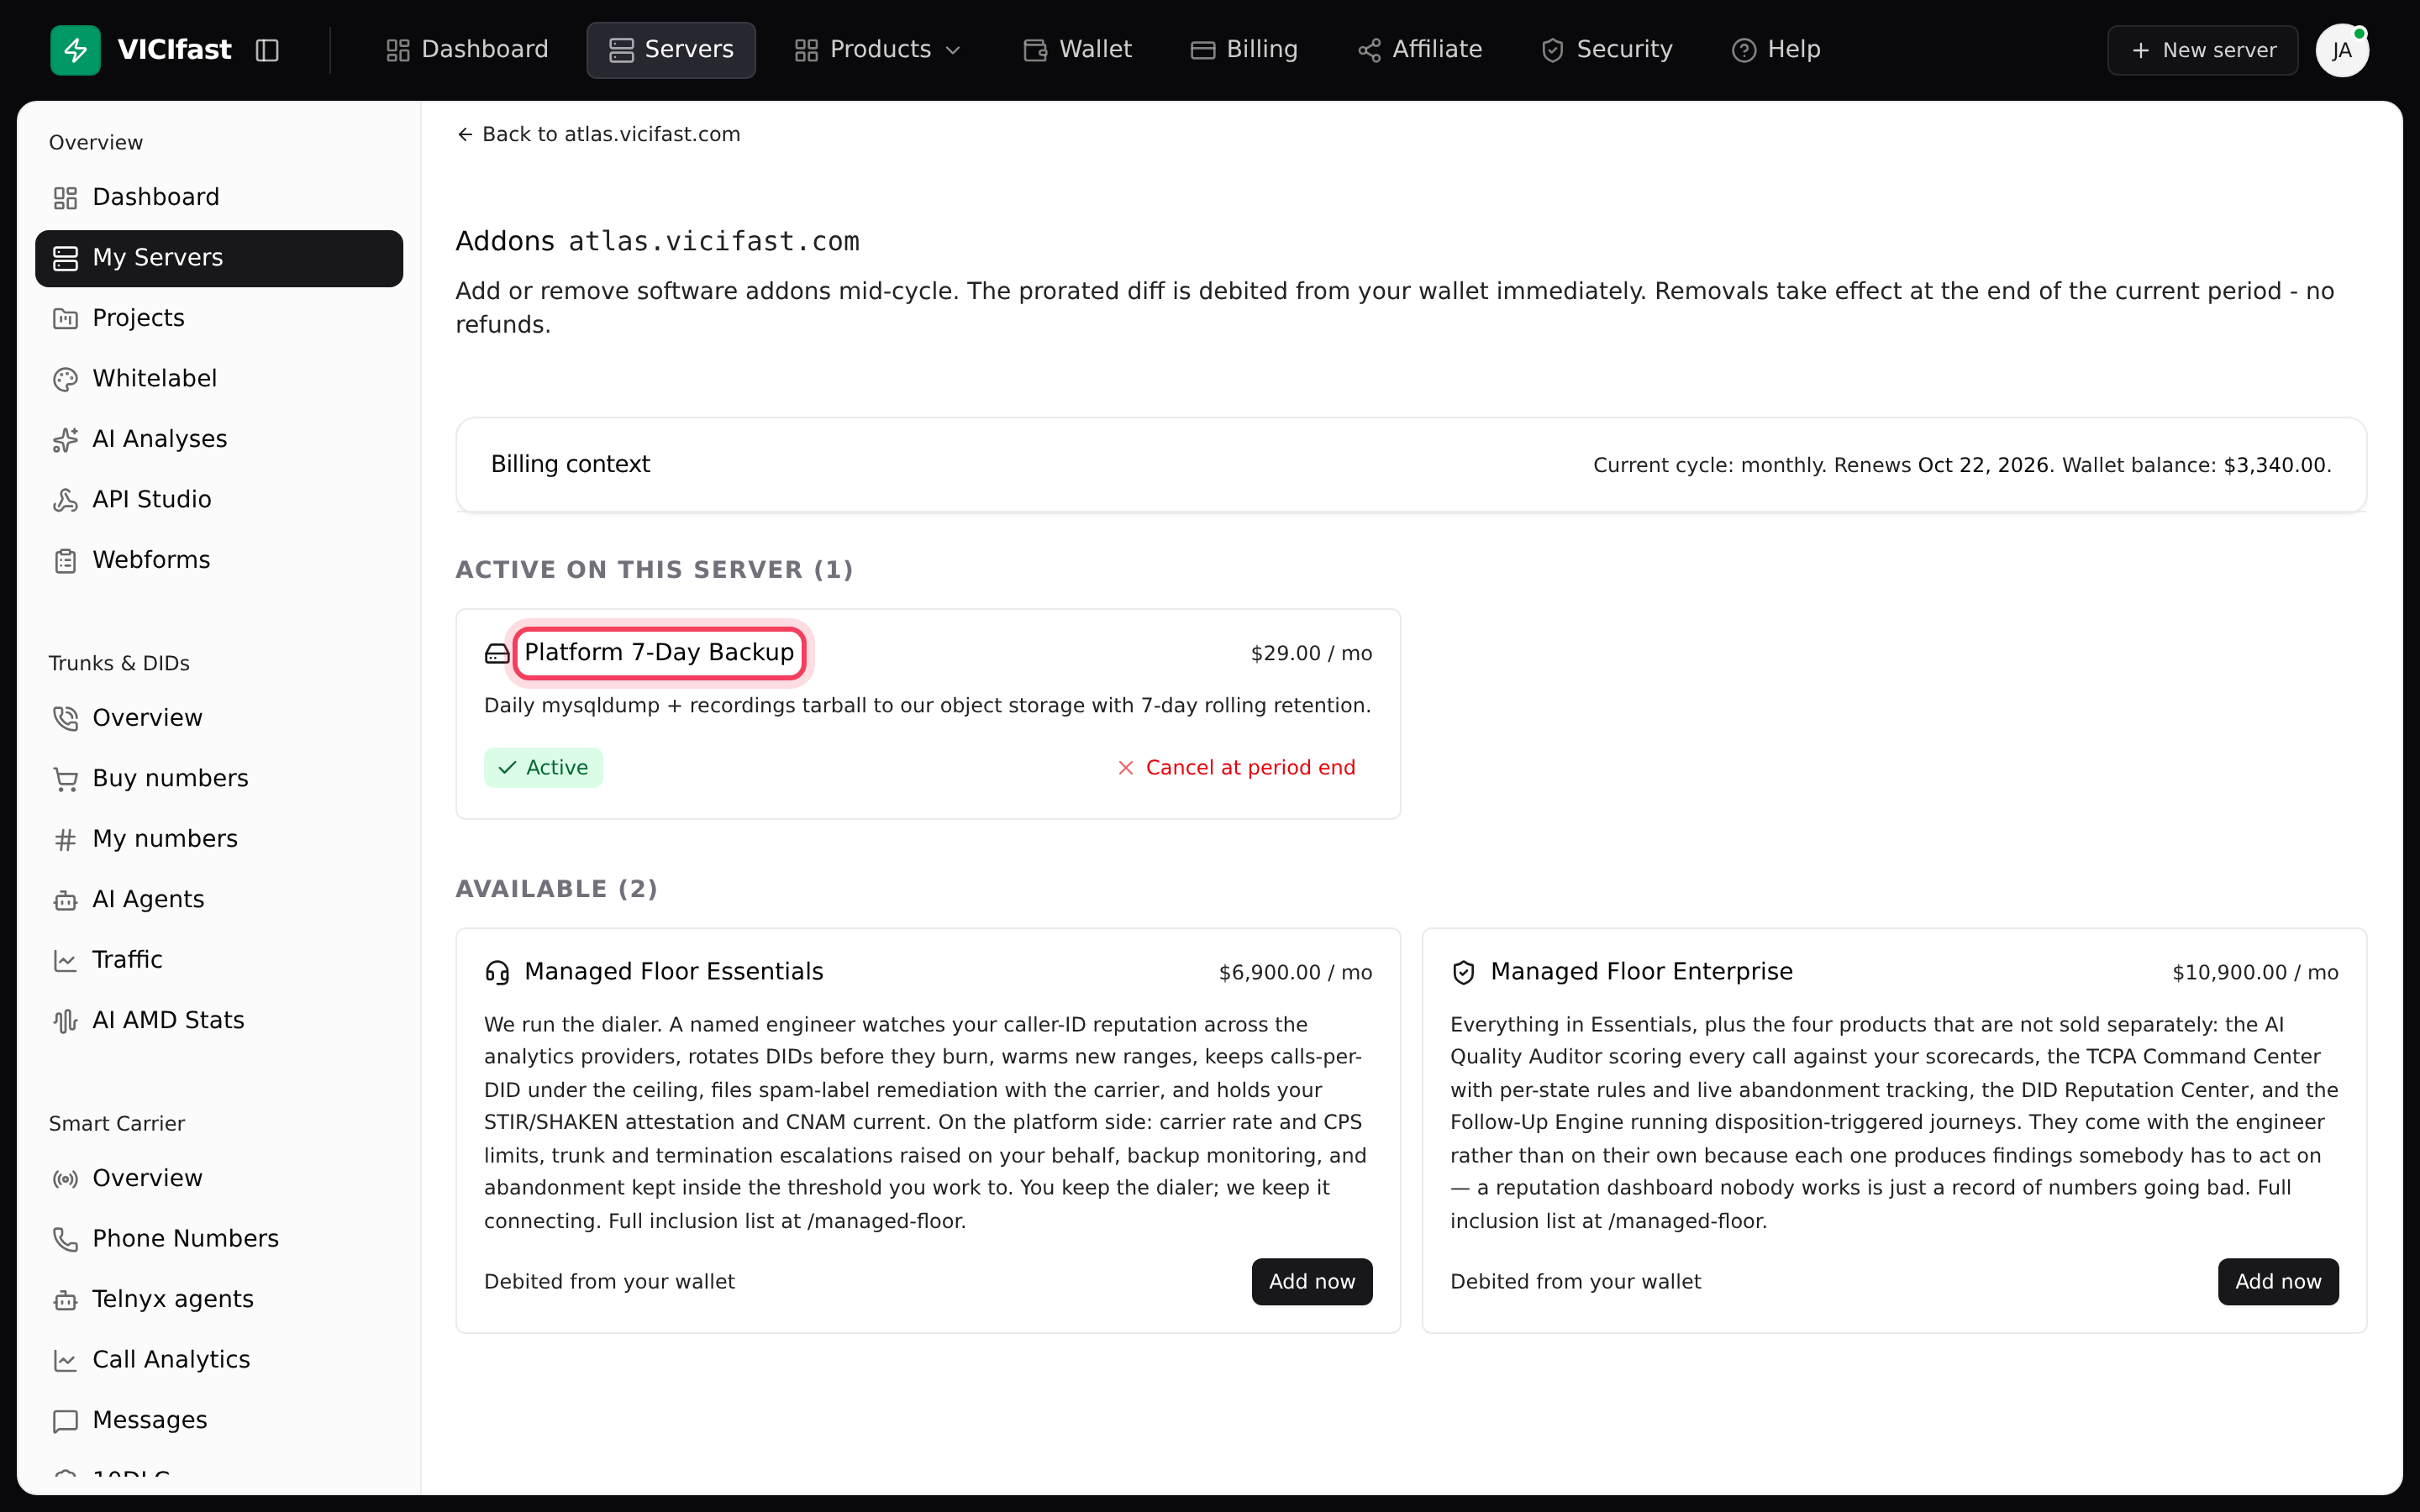Click the $29.00 / mo price

[1311, 654]
